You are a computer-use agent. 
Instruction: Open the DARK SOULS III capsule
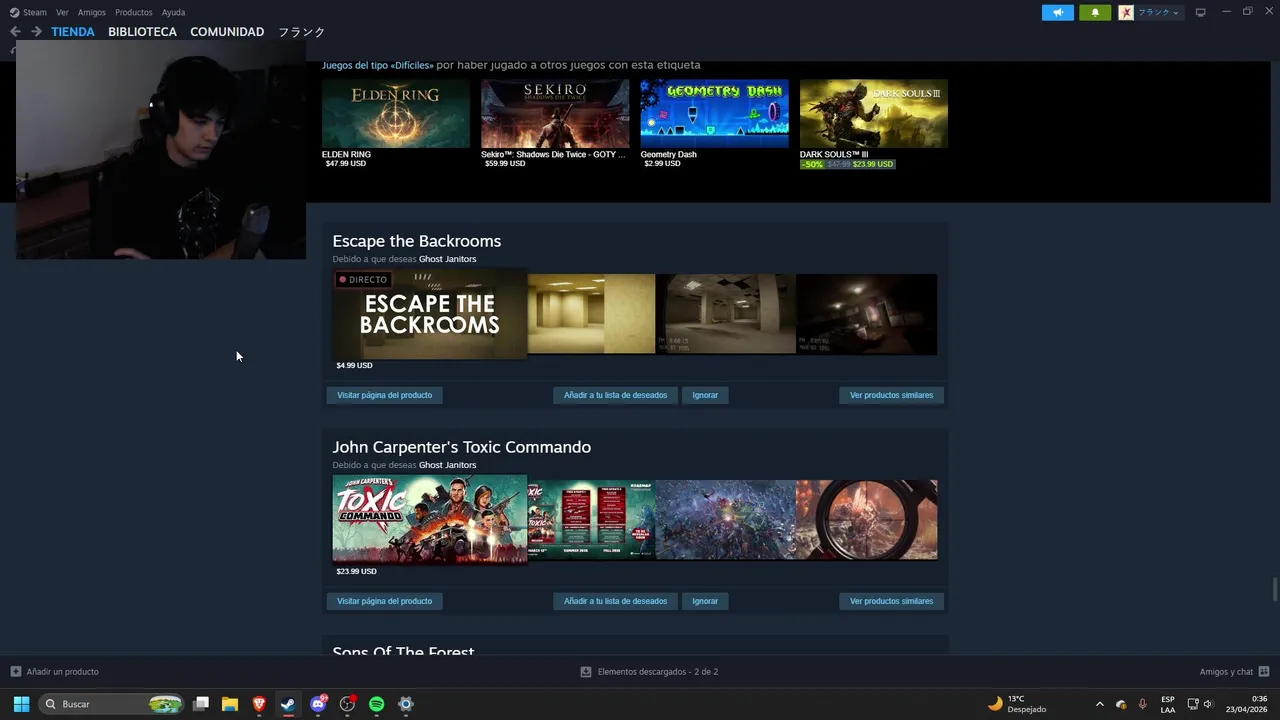pyautogui.click(x=873, y=114)
